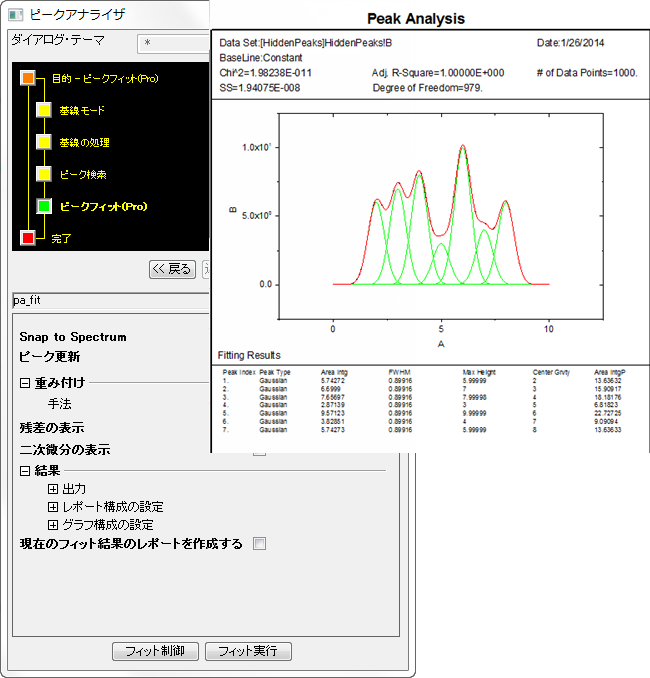Expand the 出力 node

[53, 489]
